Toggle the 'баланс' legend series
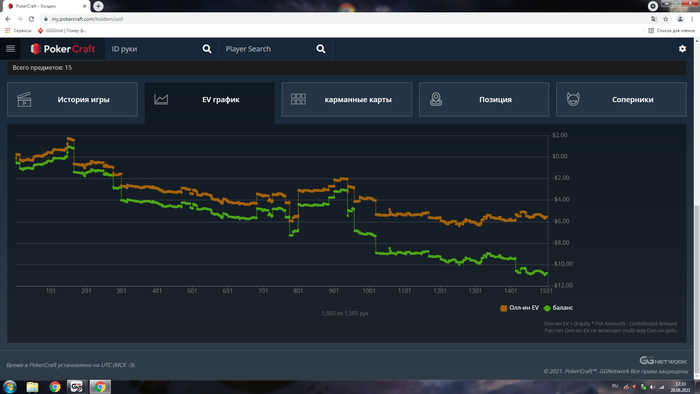Image resolution: width=700 pixels, height=394 pixels. point(558,308)
